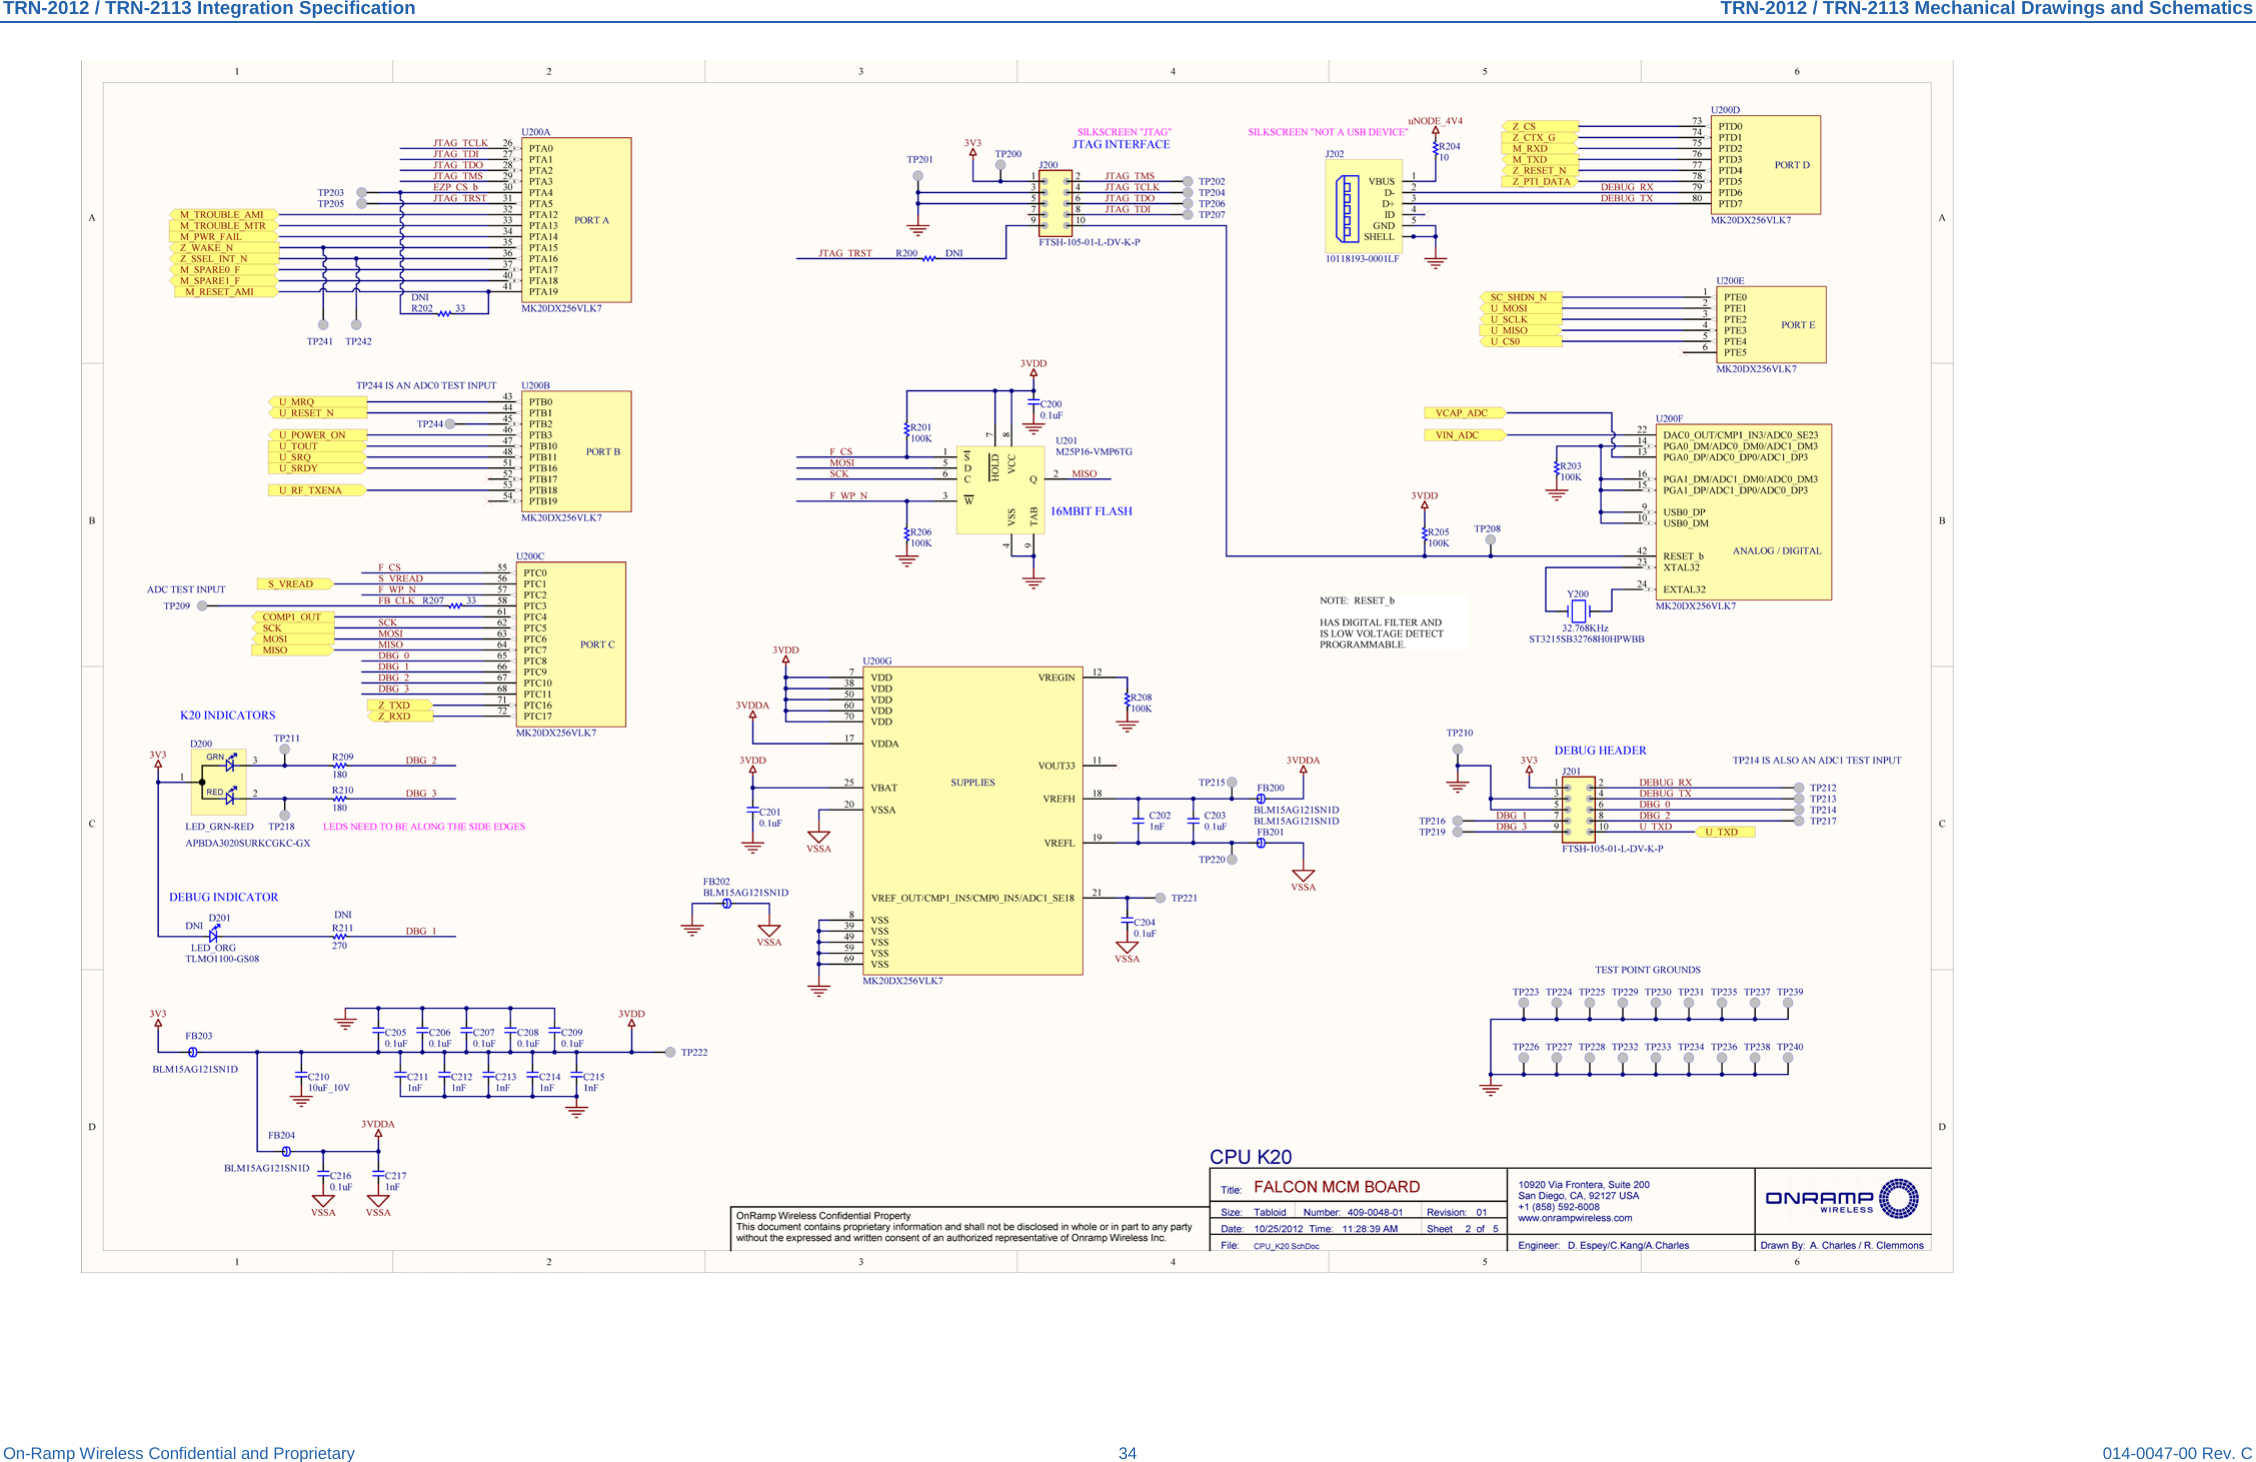Click the U200F ANALOG / DIGITAL block

1743,512
